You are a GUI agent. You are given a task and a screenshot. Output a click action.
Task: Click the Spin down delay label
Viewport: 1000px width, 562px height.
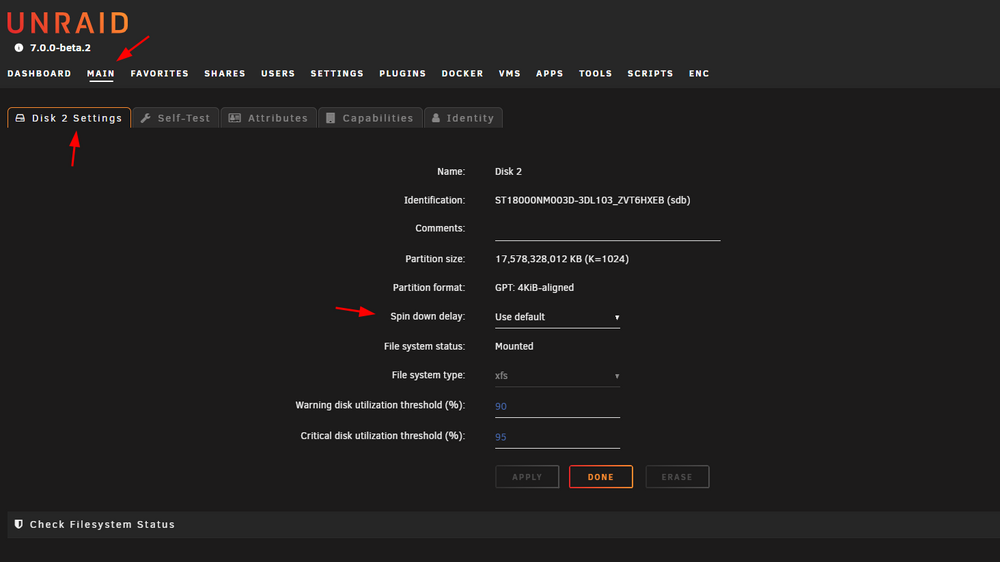pos(427,316)
